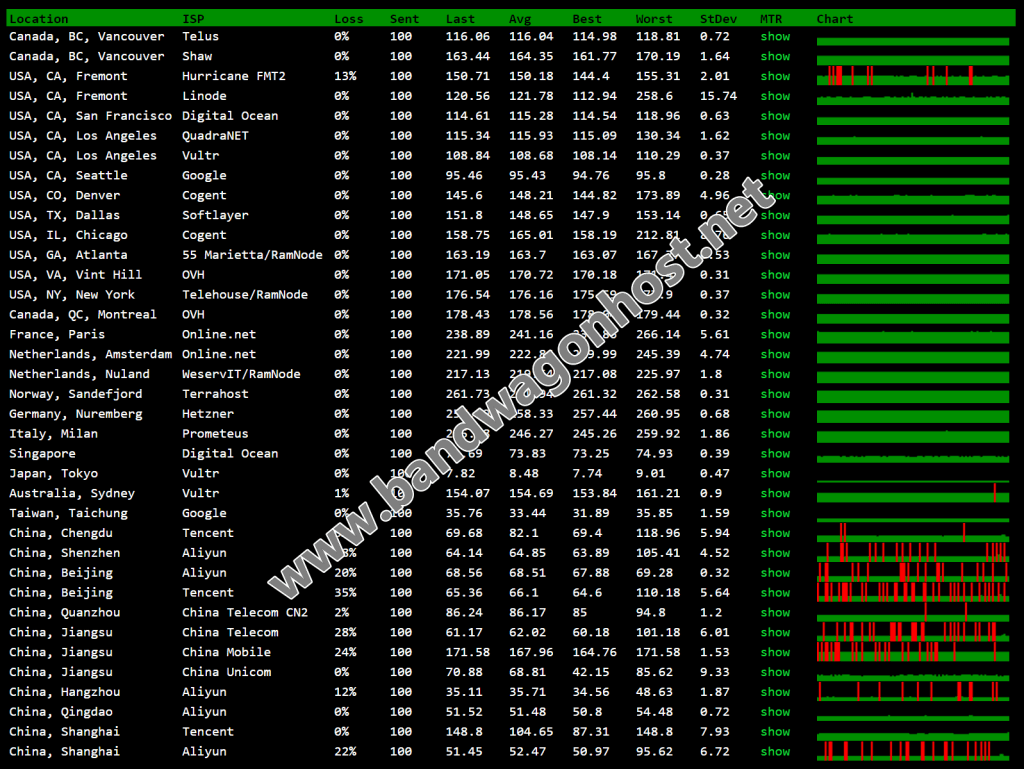Select the MTR column header
1024x769 pixels.
[771, 19]
